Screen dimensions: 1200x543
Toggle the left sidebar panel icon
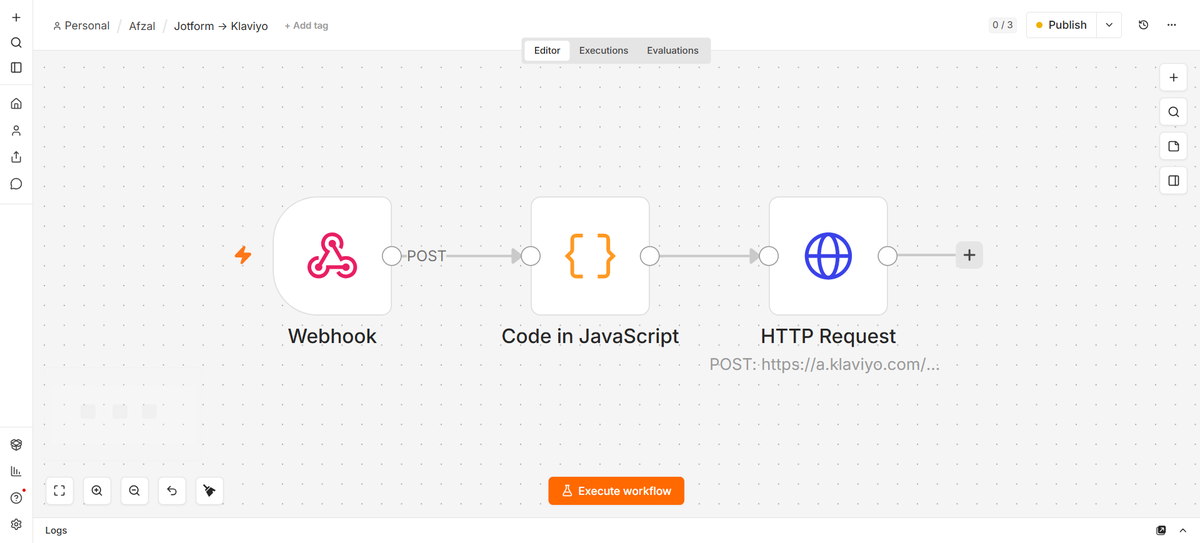(x=16, y=68)
